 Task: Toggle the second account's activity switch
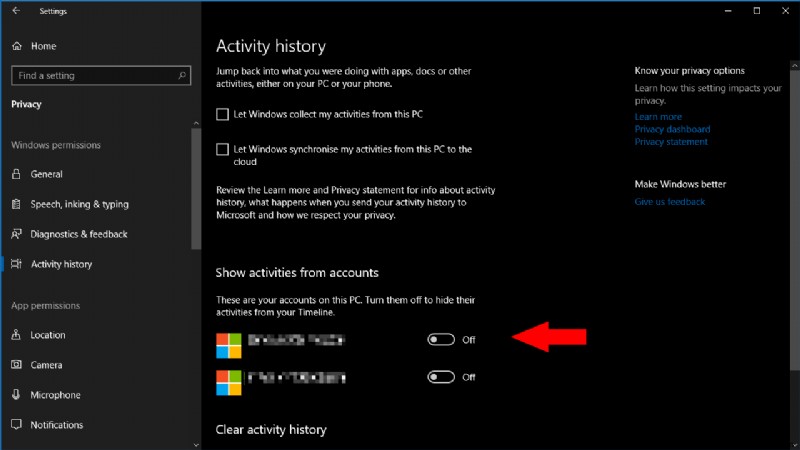pos(441,377)
